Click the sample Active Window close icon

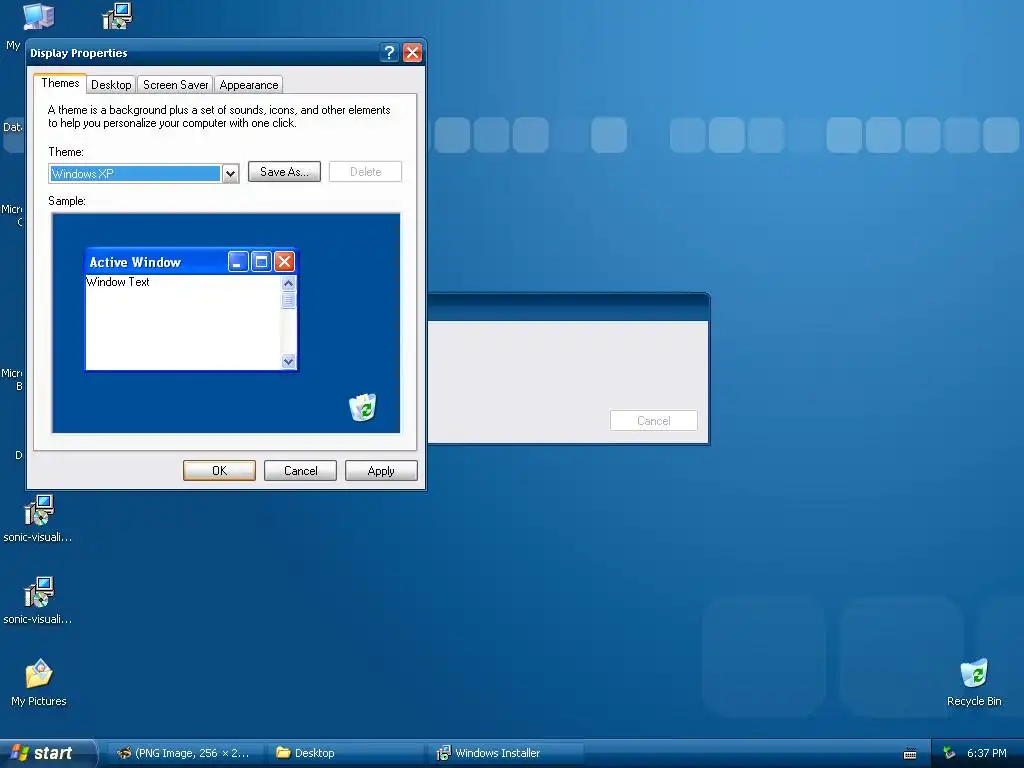coord(284,262)
